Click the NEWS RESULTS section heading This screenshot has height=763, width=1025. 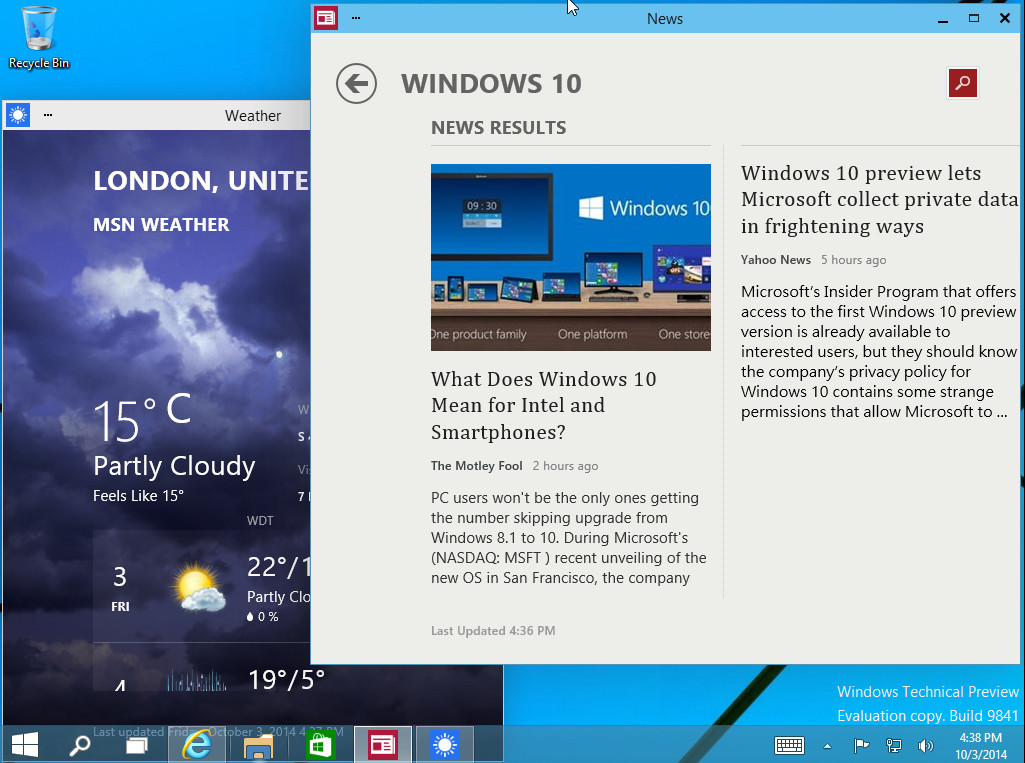(x=499, y=127)
